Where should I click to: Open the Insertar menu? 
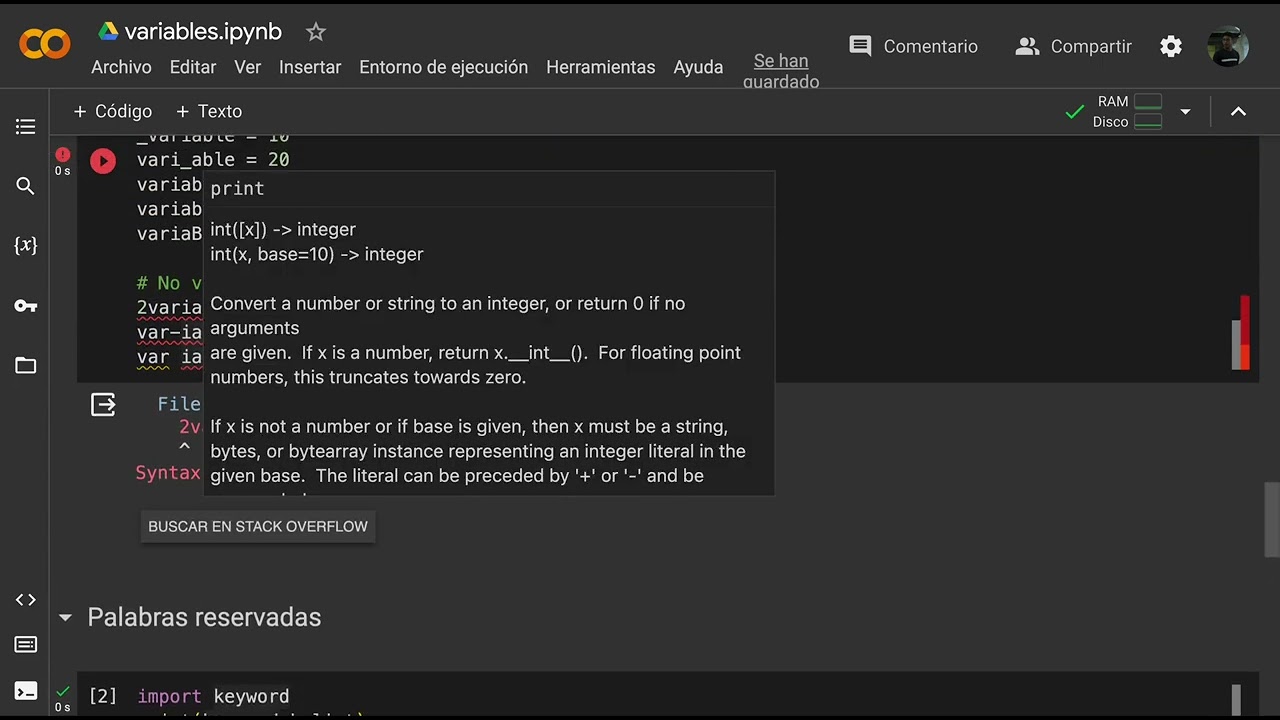[x=310, y=67]
